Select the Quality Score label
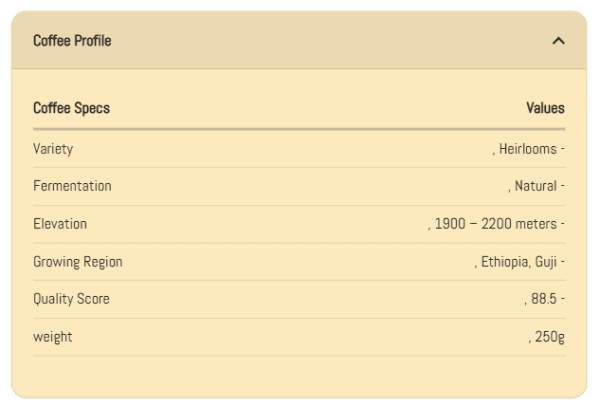 pos(71,299)
